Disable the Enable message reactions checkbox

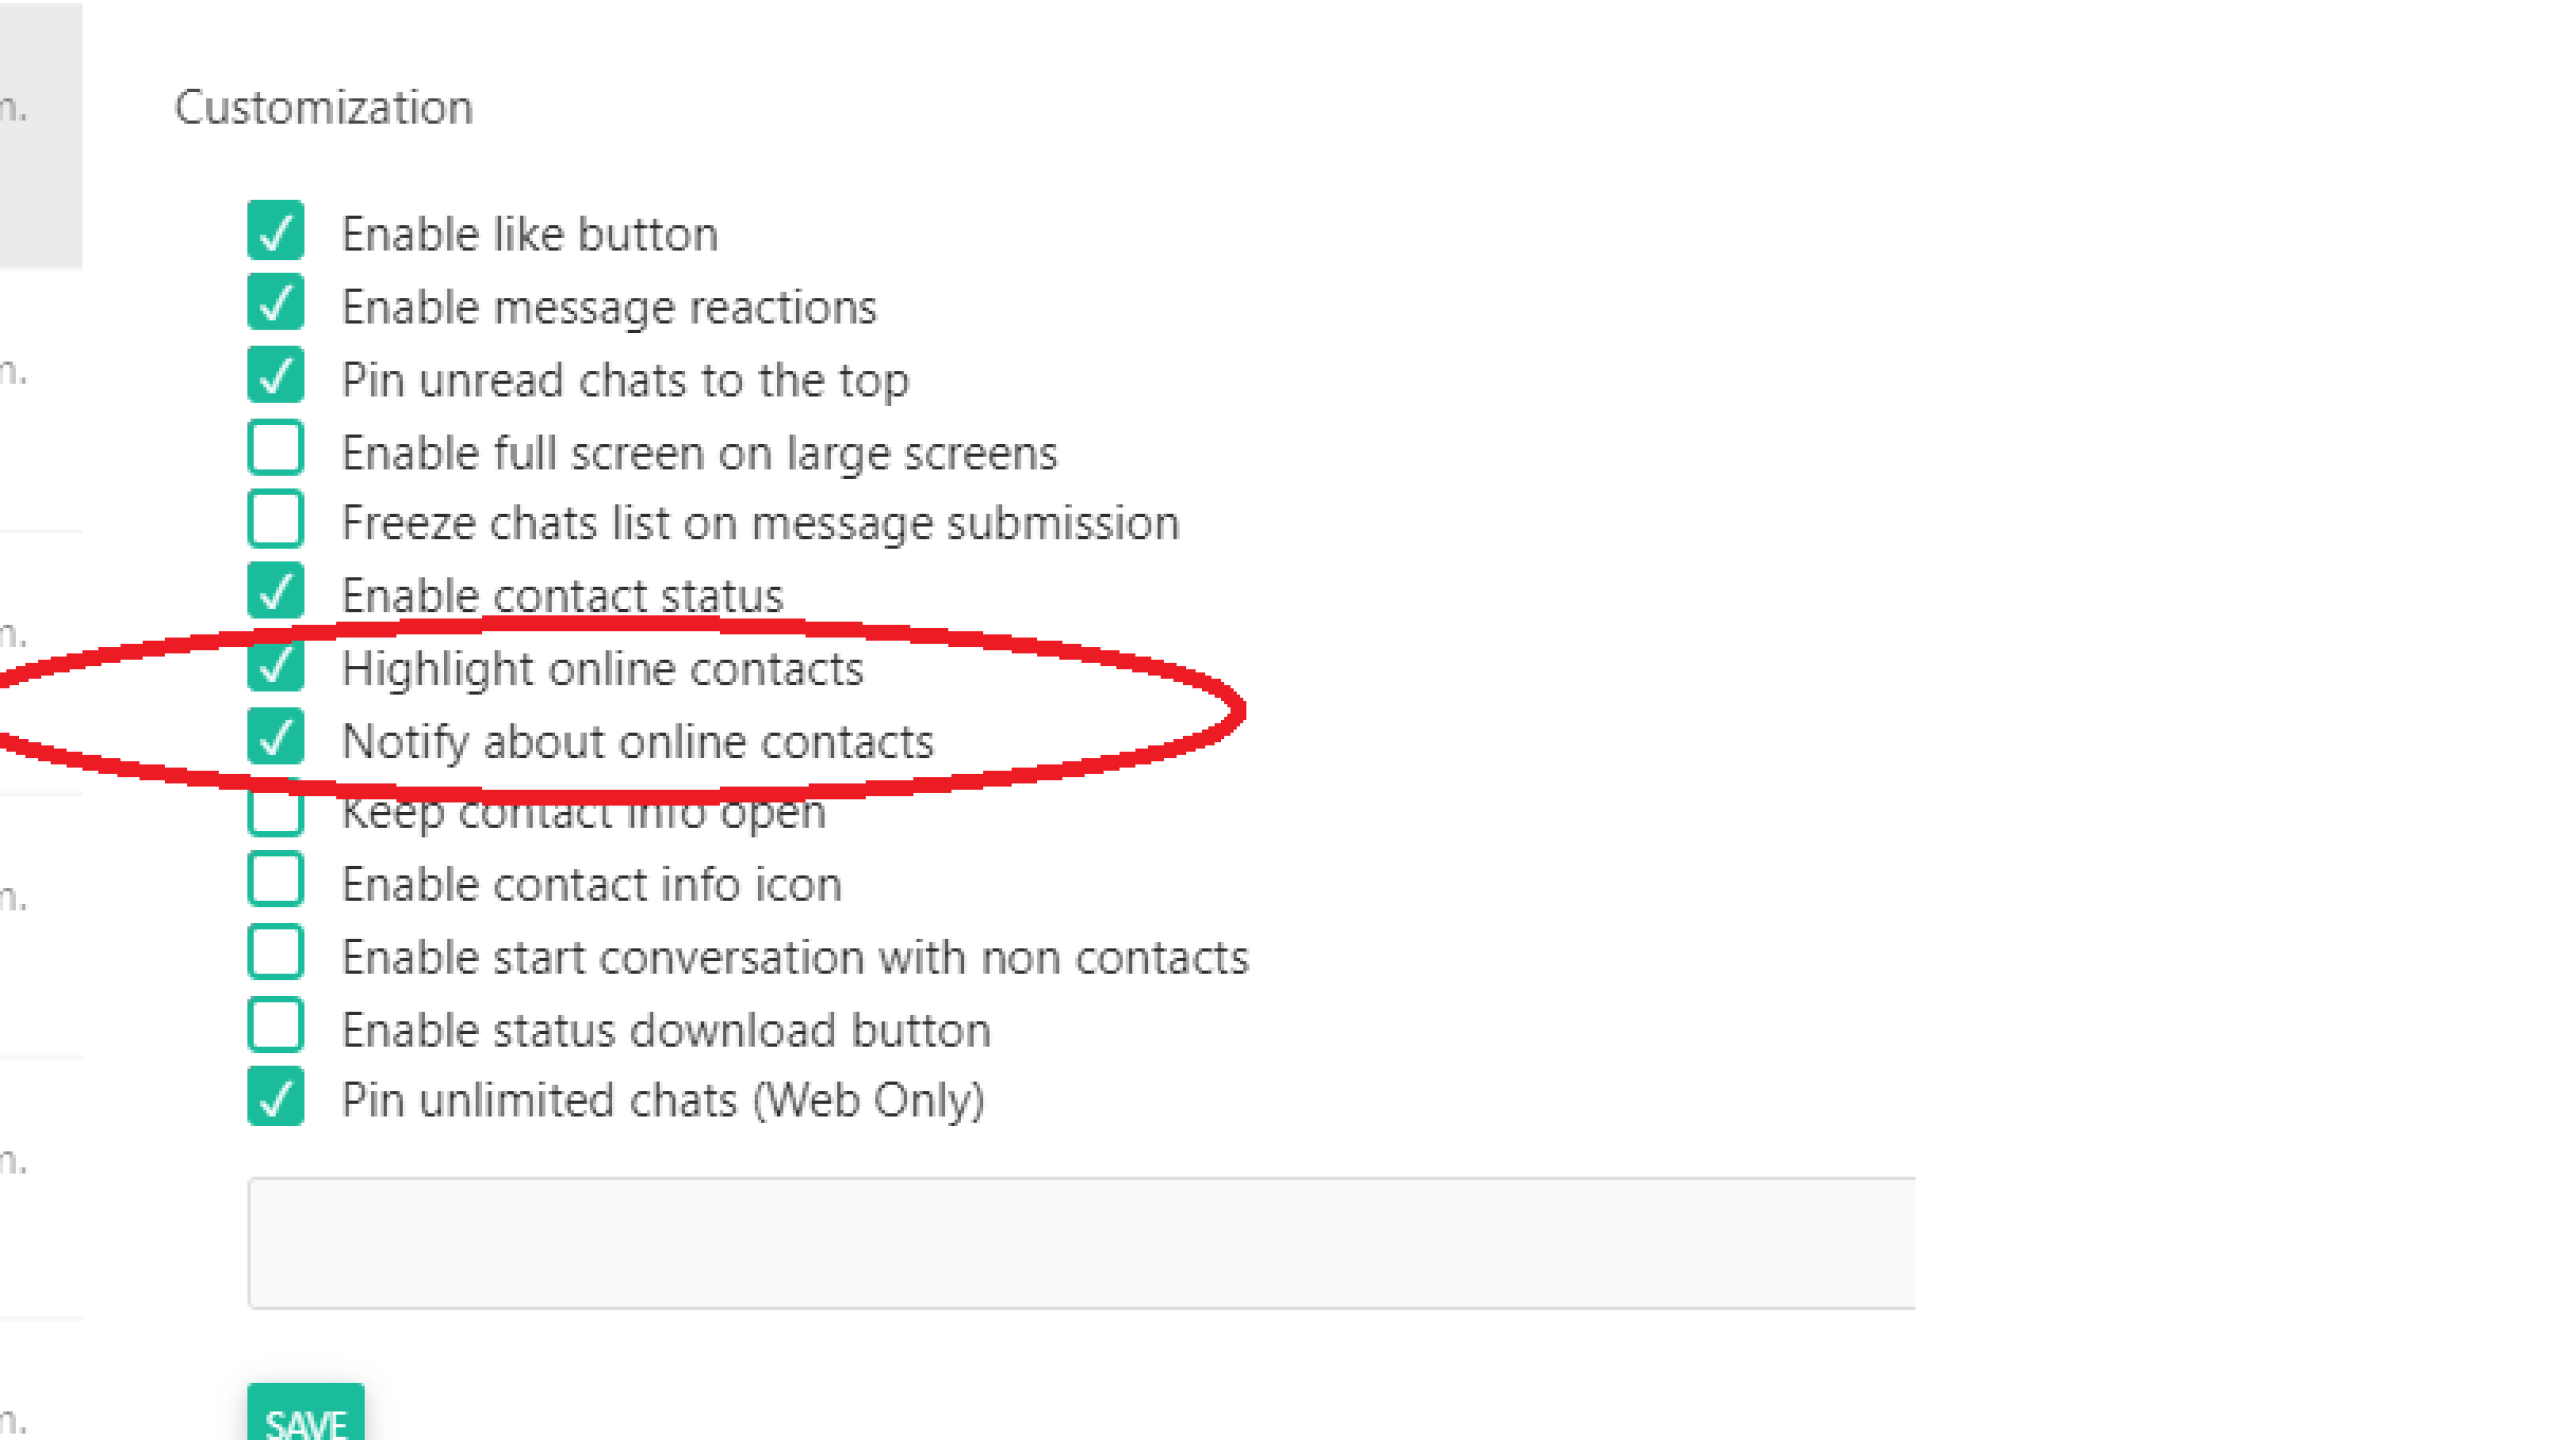click(x=275, y=304)
